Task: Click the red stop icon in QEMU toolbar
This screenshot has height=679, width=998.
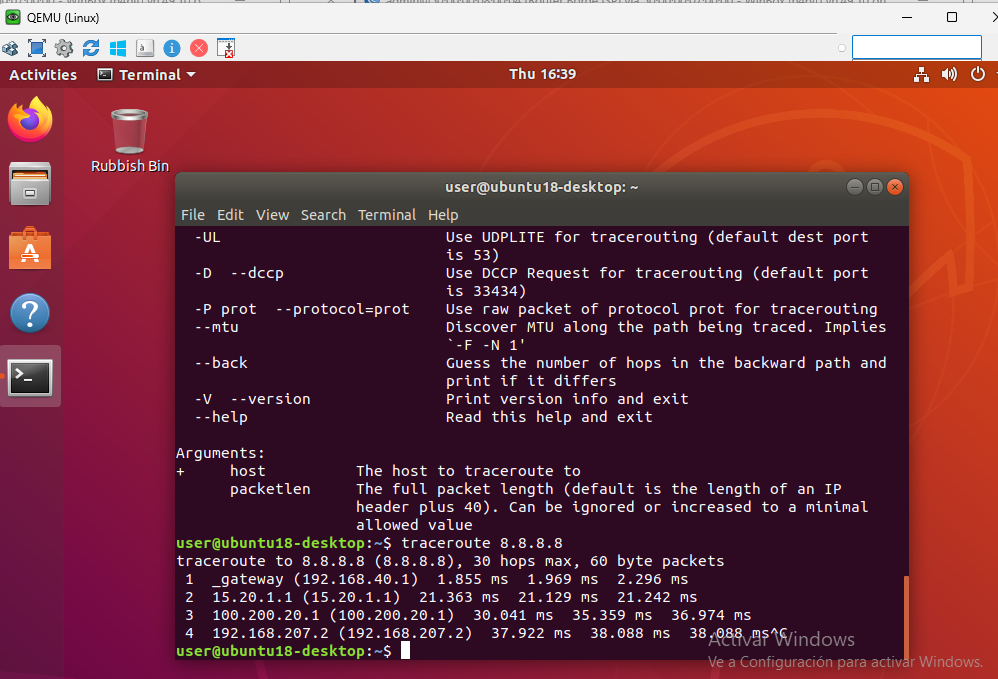Action: pyautogui.click(x=198, y=47)
